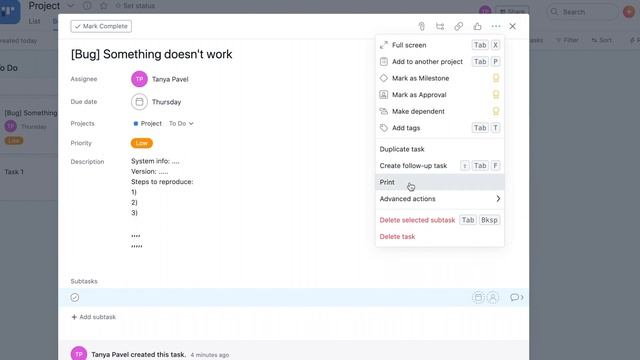This screenshot has height=360, width=640.
Task: Select Mark as Approval option
Action: pos(440,95)
